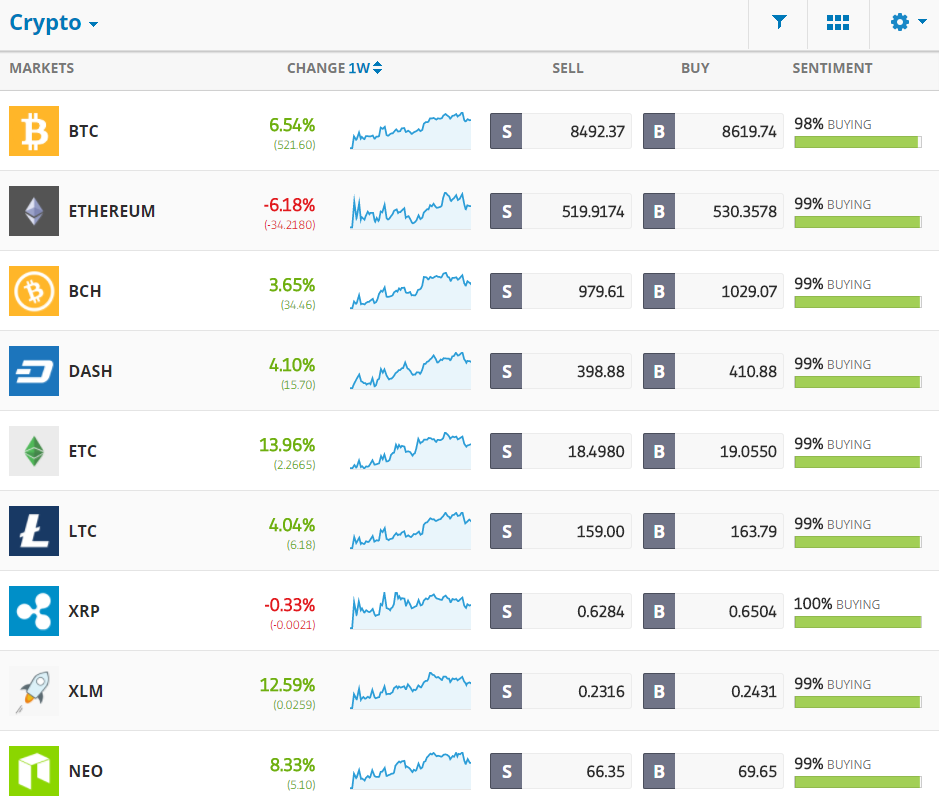Click the S button for XLM

(506, 691)
